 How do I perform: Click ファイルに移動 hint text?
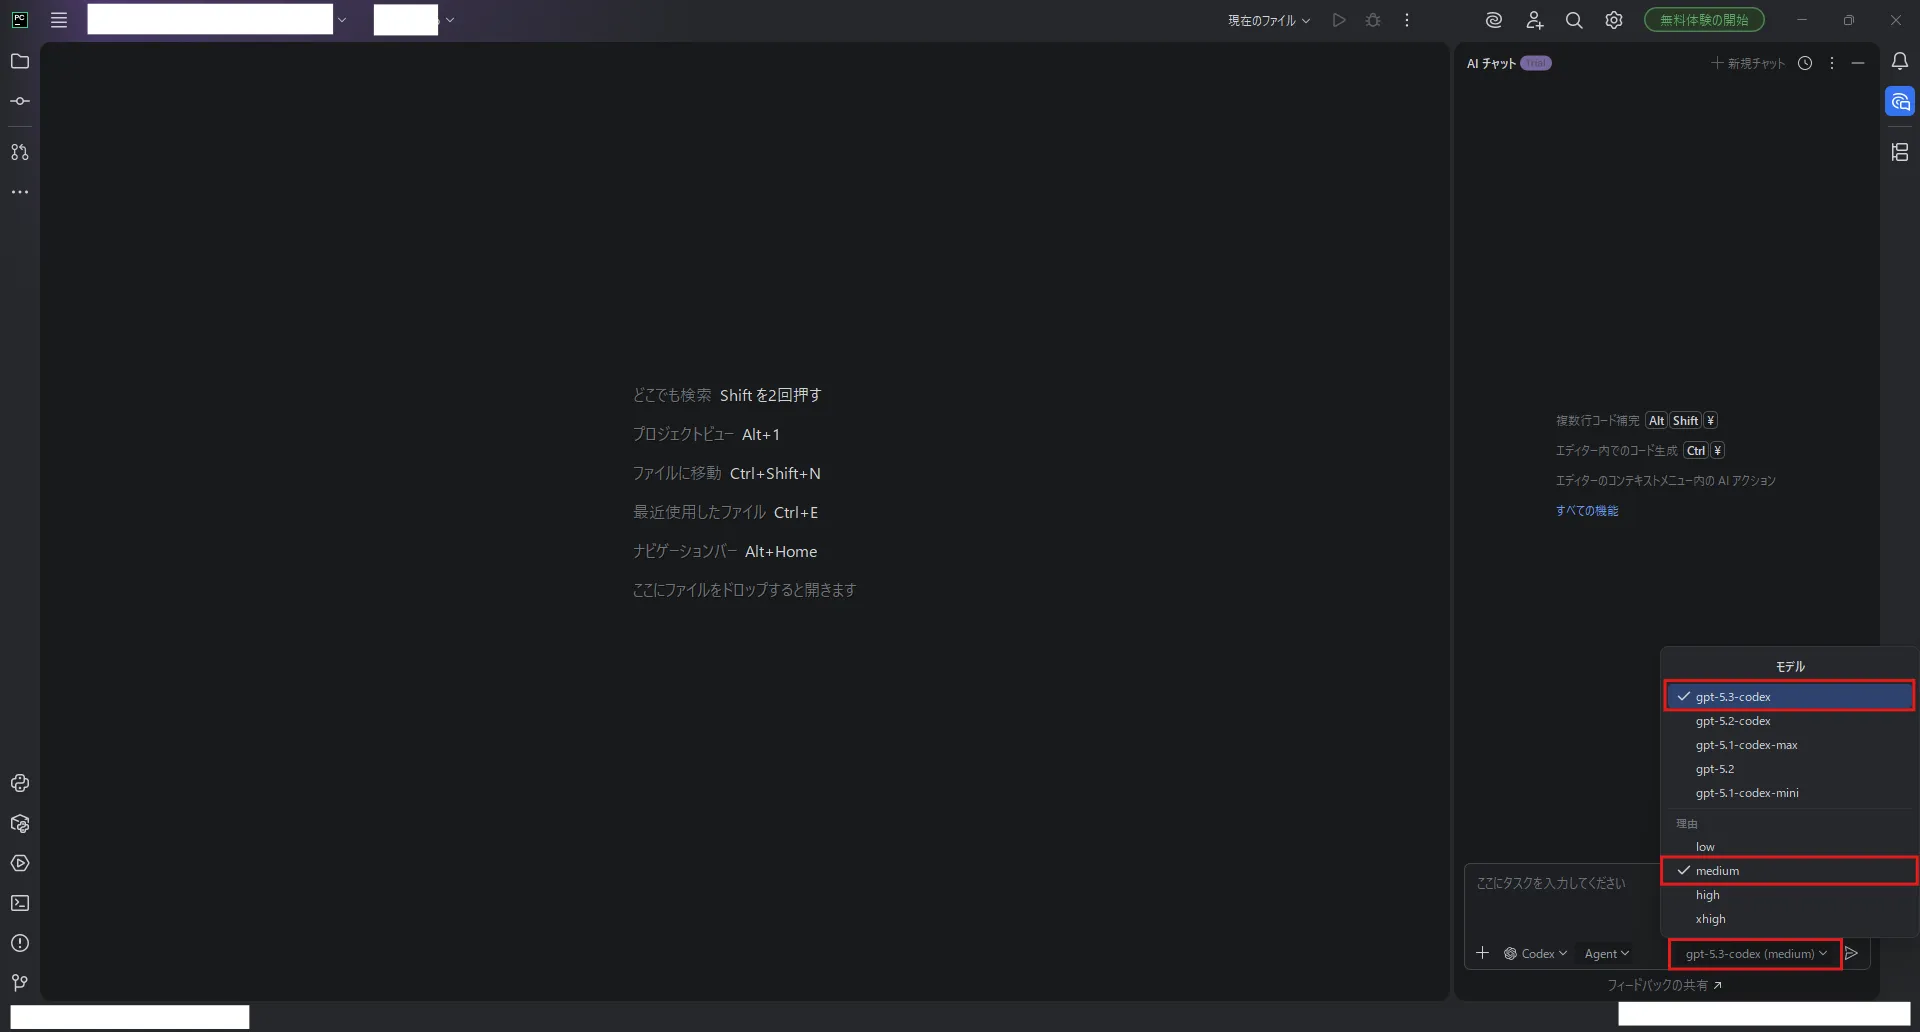pos(677,473)
